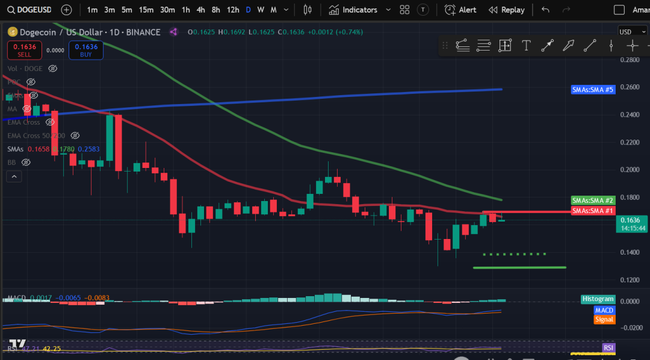Toggle visibility of BB indicator

pos(26,162)
